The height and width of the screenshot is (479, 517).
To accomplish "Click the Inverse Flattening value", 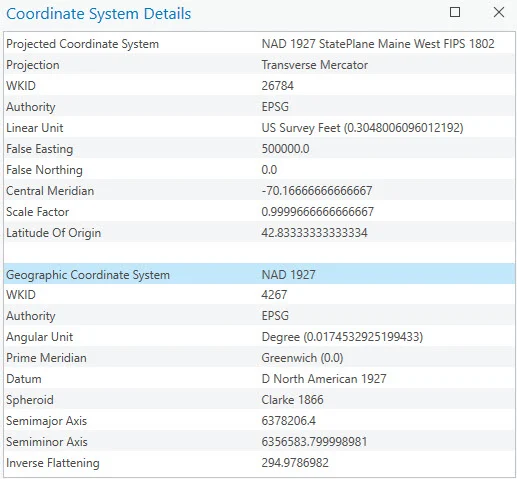I will point(295,463).
